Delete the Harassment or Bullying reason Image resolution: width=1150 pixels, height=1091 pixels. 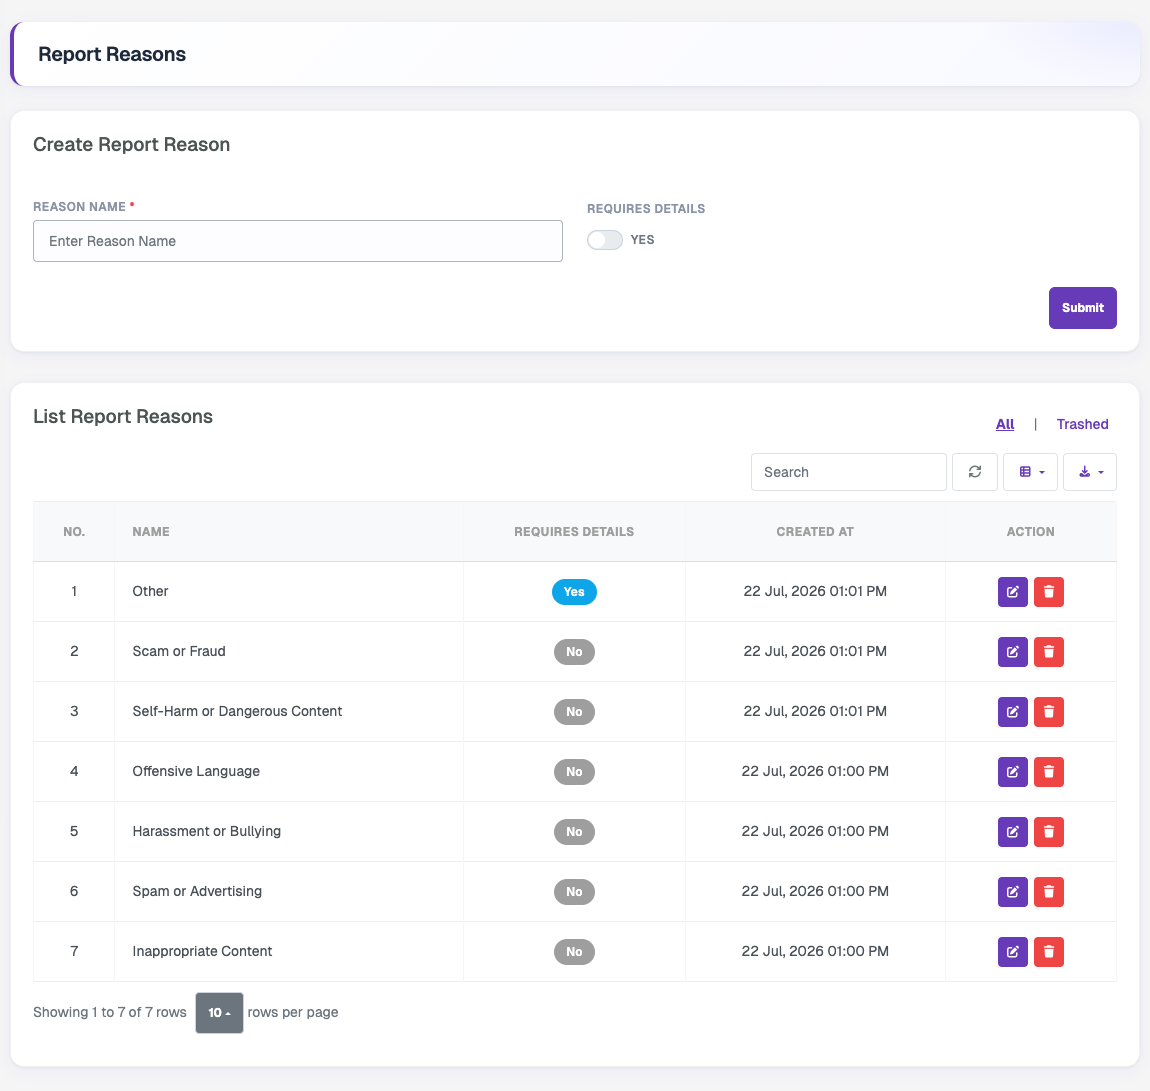pos(1049,832)
